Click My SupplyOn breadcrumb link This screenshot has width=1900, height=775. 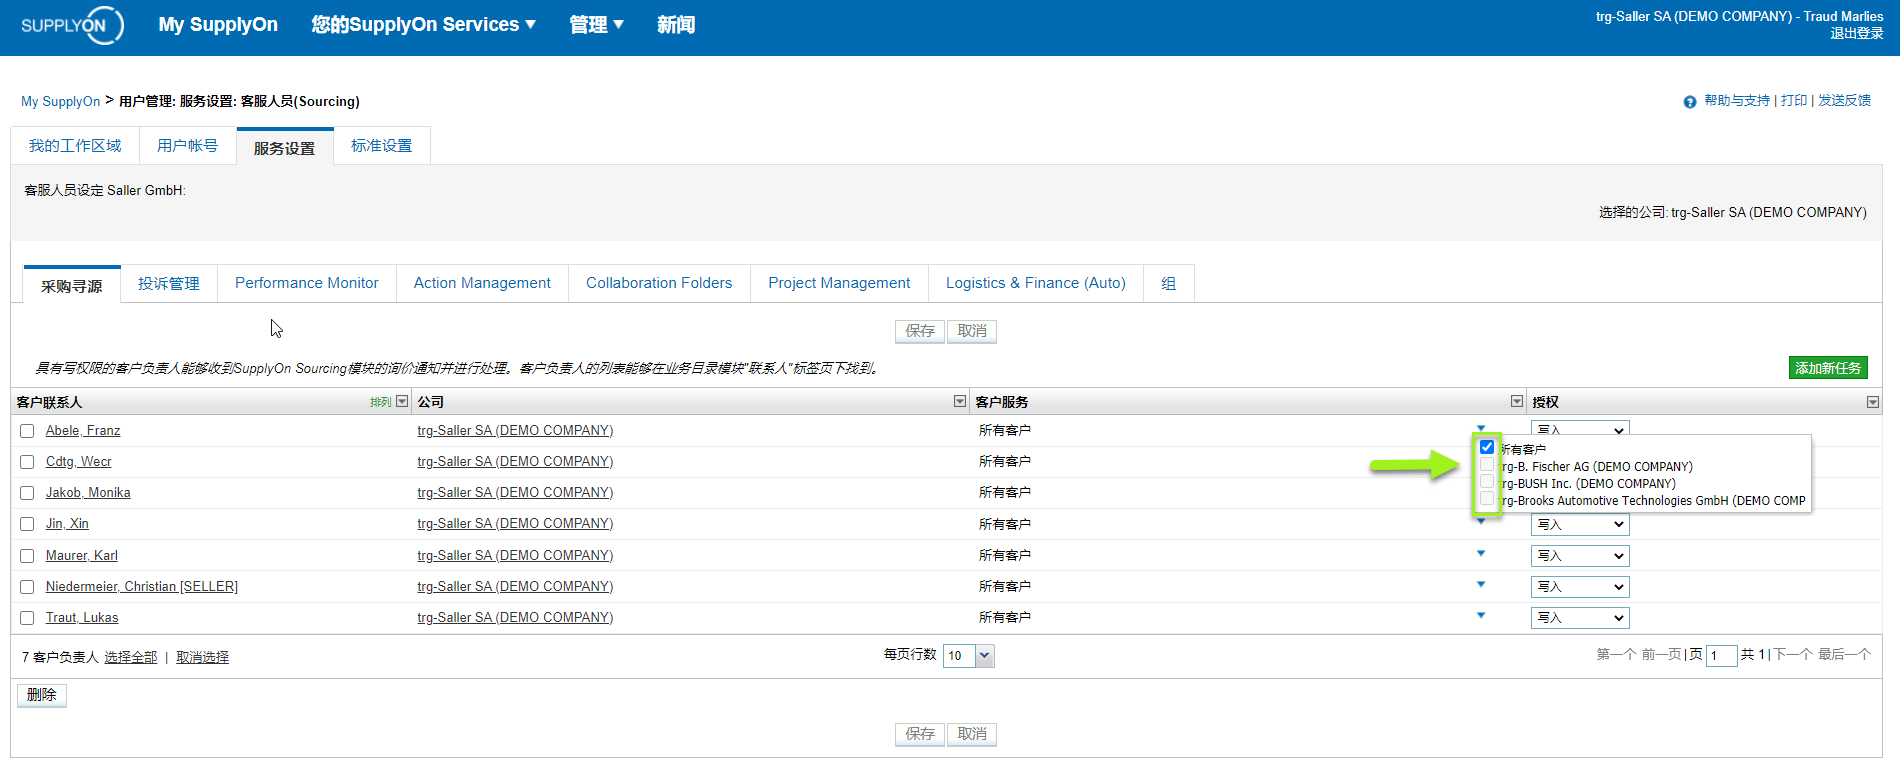tap(61, 102)
